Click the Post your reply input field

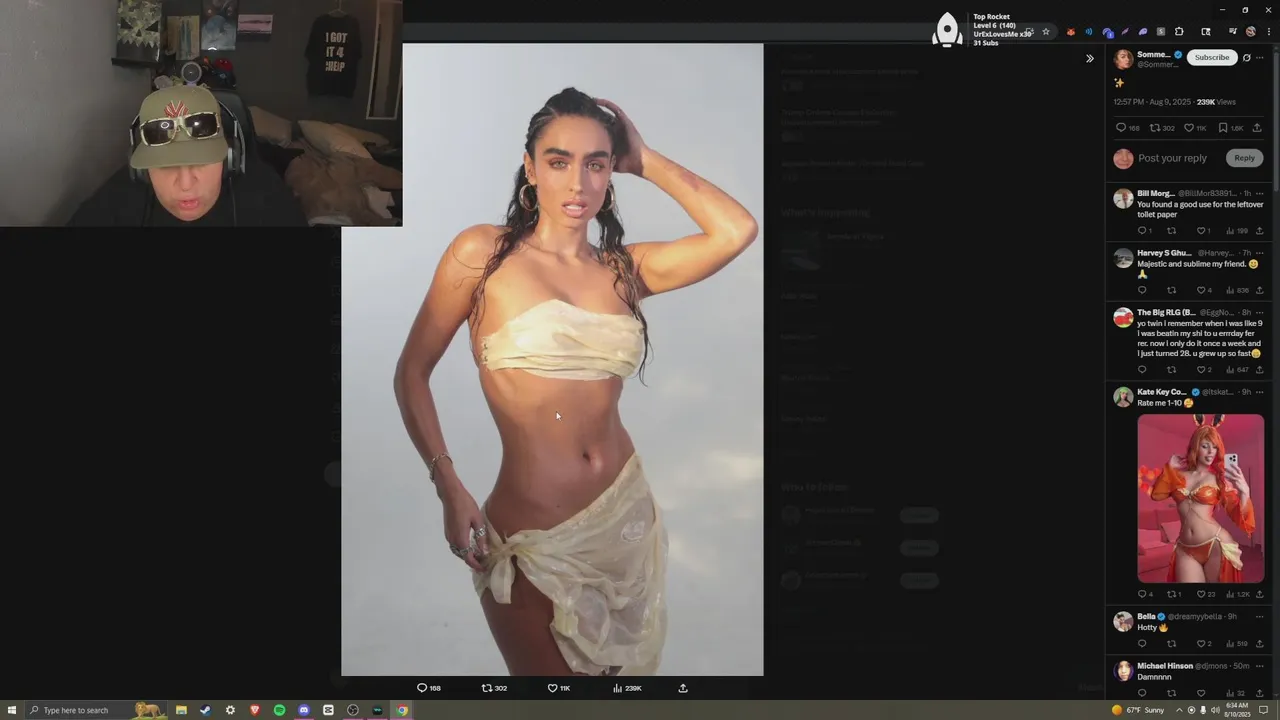pyautogui.click(x=1172, y=158)
